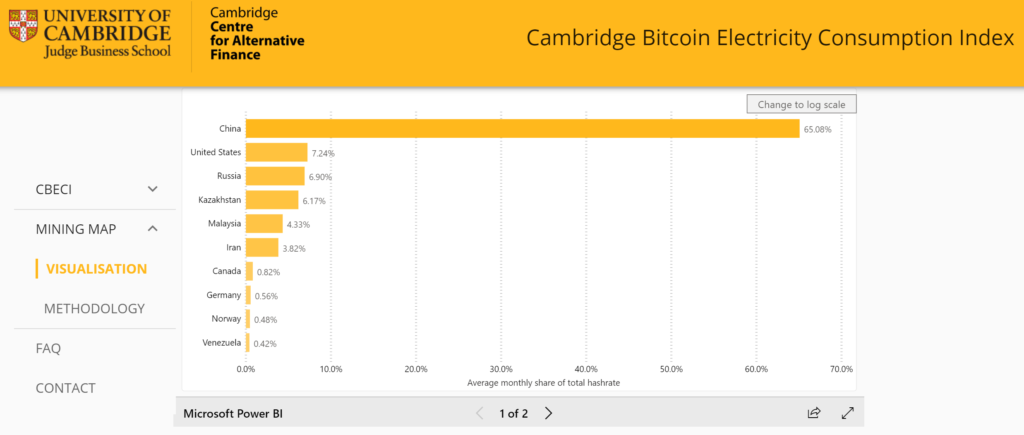The width and height of the screenshot is (1024, 435).
Task: Go to previous Power BI page
Action: coord(479,413)
